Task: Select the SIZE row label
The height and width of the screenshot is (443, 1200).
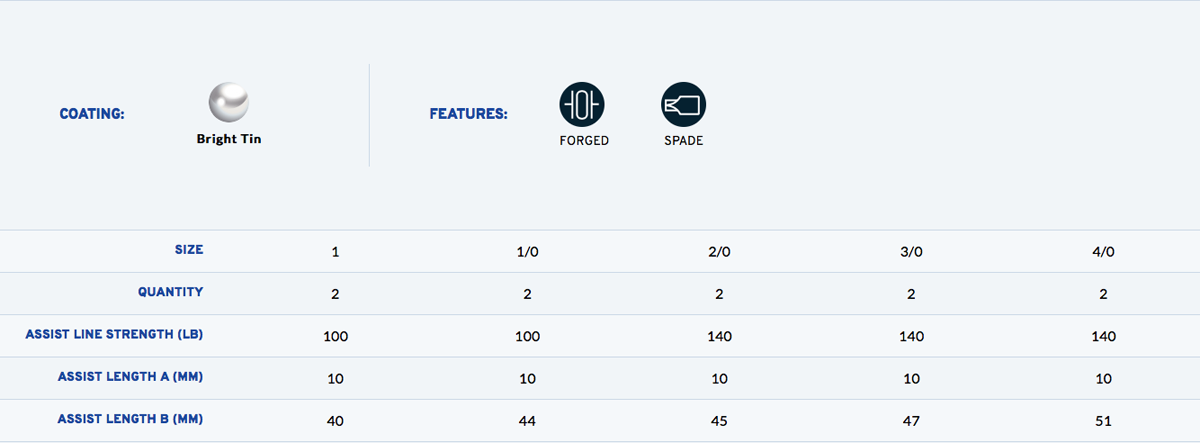Action: pyautogui.click(x=187, y=250)
